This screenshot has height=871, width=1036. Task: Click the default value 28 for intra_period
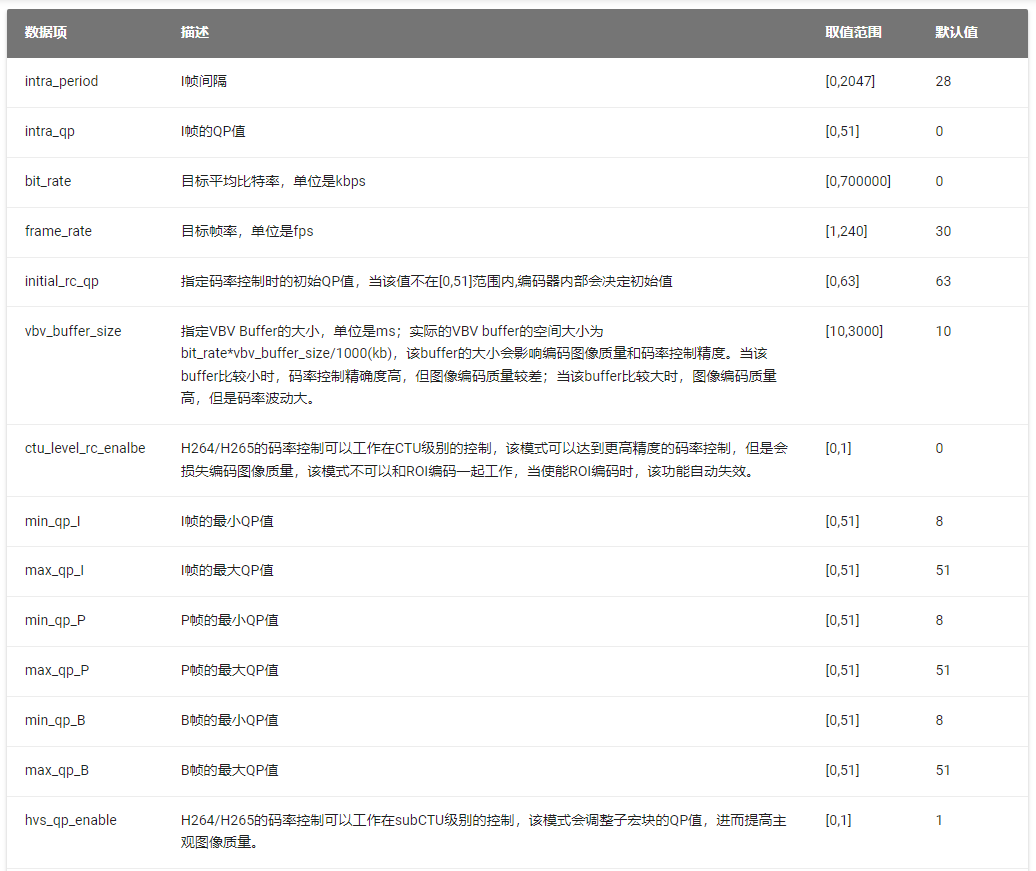(x=943, y=81)
